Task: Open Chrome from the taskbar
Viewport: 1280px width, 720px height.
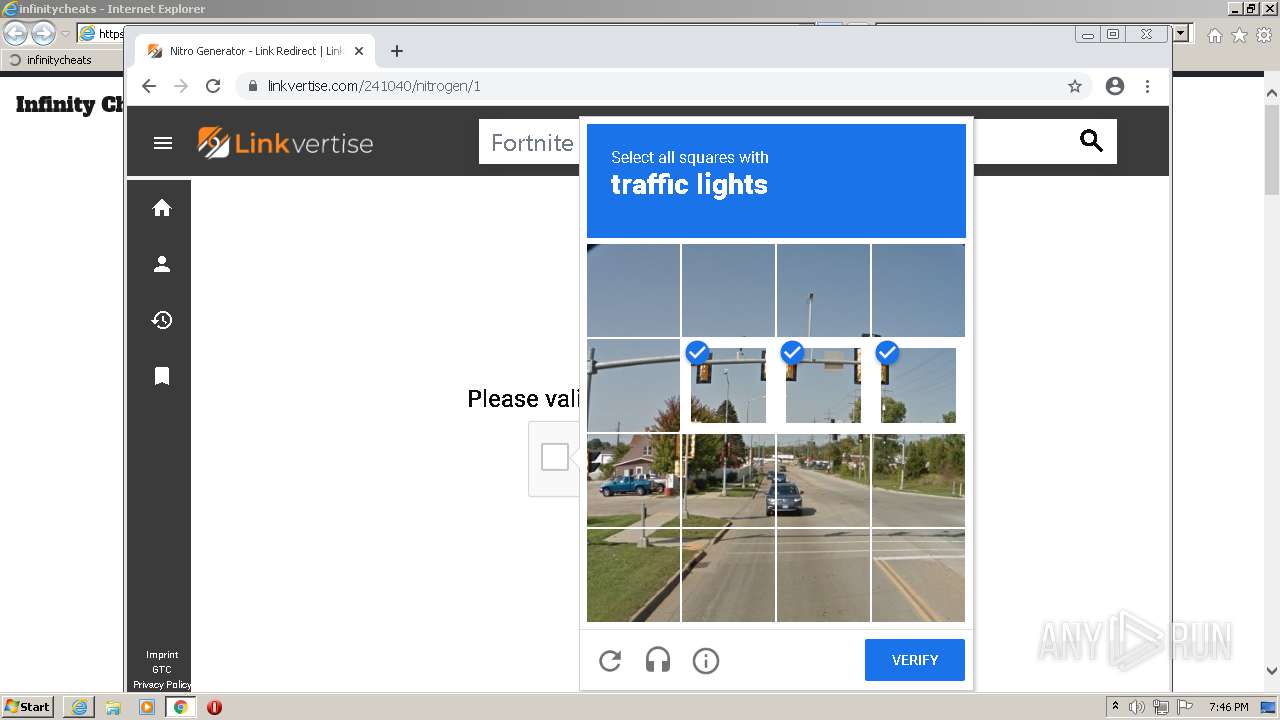Action: [x=180, y=707]
